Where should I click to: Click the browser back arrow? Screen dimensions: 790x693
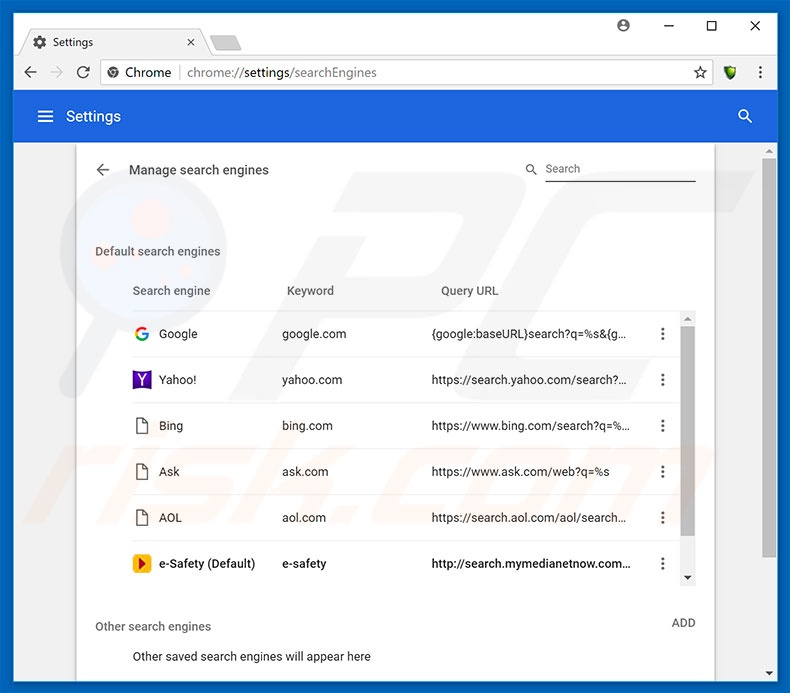coord(31,73)
